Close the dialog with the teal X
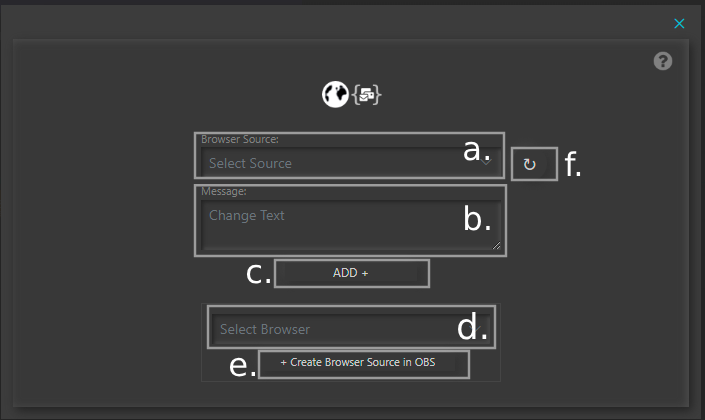Viewport: 705px width, 420px height. 680,23
